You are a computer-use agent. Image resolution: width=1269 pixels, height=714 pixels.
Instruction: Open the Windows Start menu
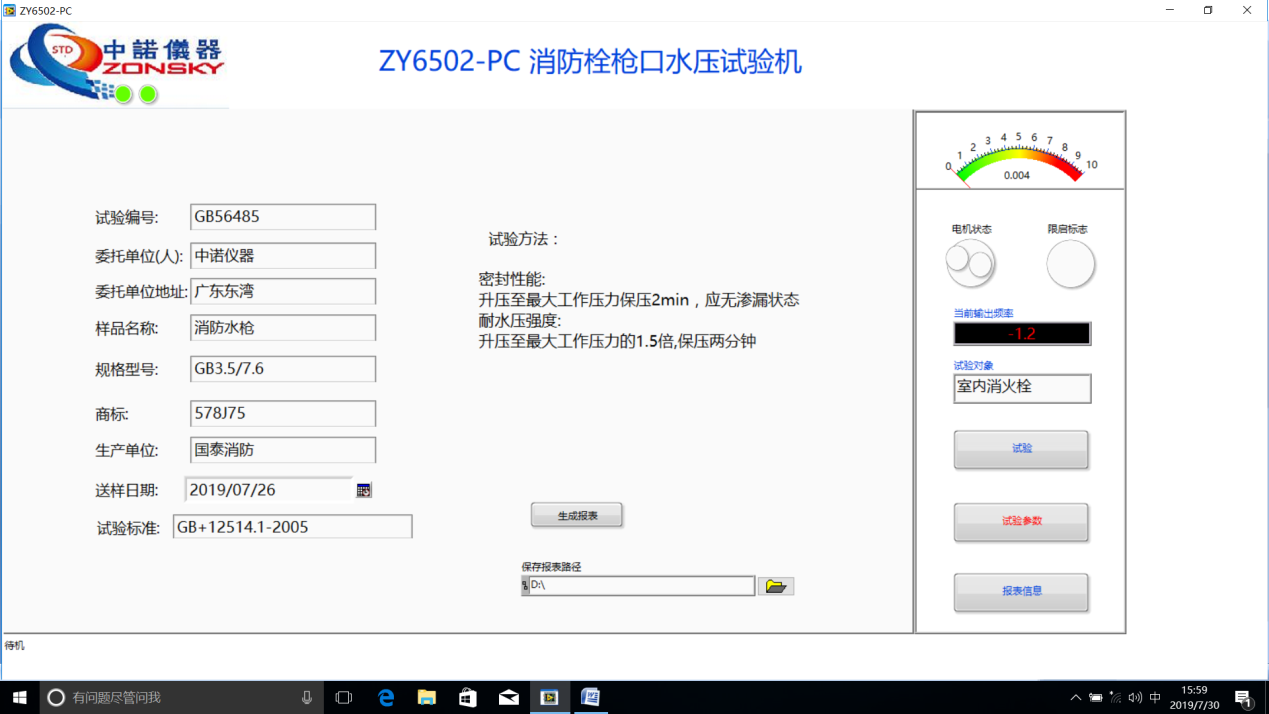[x=19, y=697]
